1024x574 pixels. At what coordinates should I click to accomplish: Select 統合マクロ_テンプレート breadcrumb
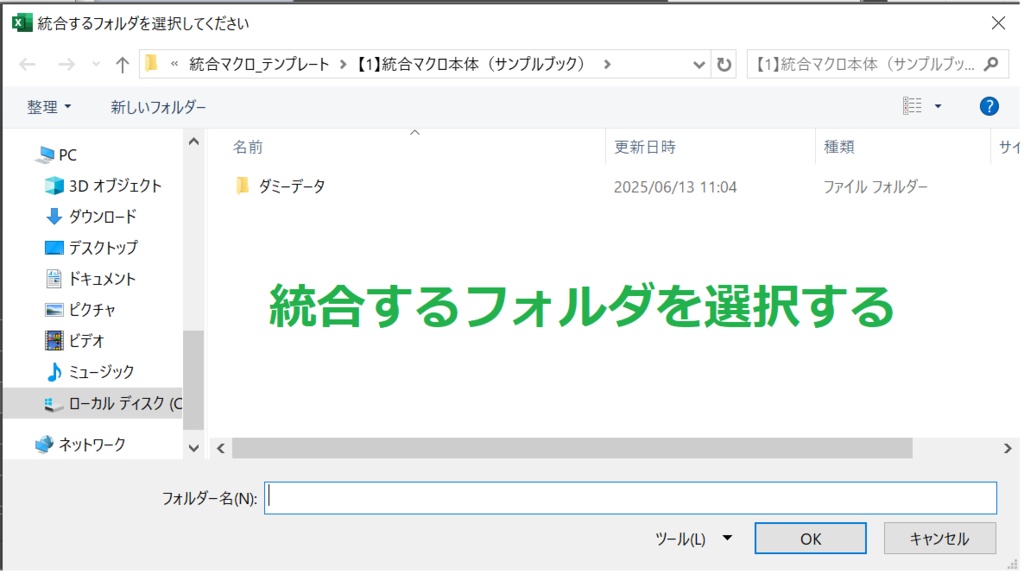(259, 64)
